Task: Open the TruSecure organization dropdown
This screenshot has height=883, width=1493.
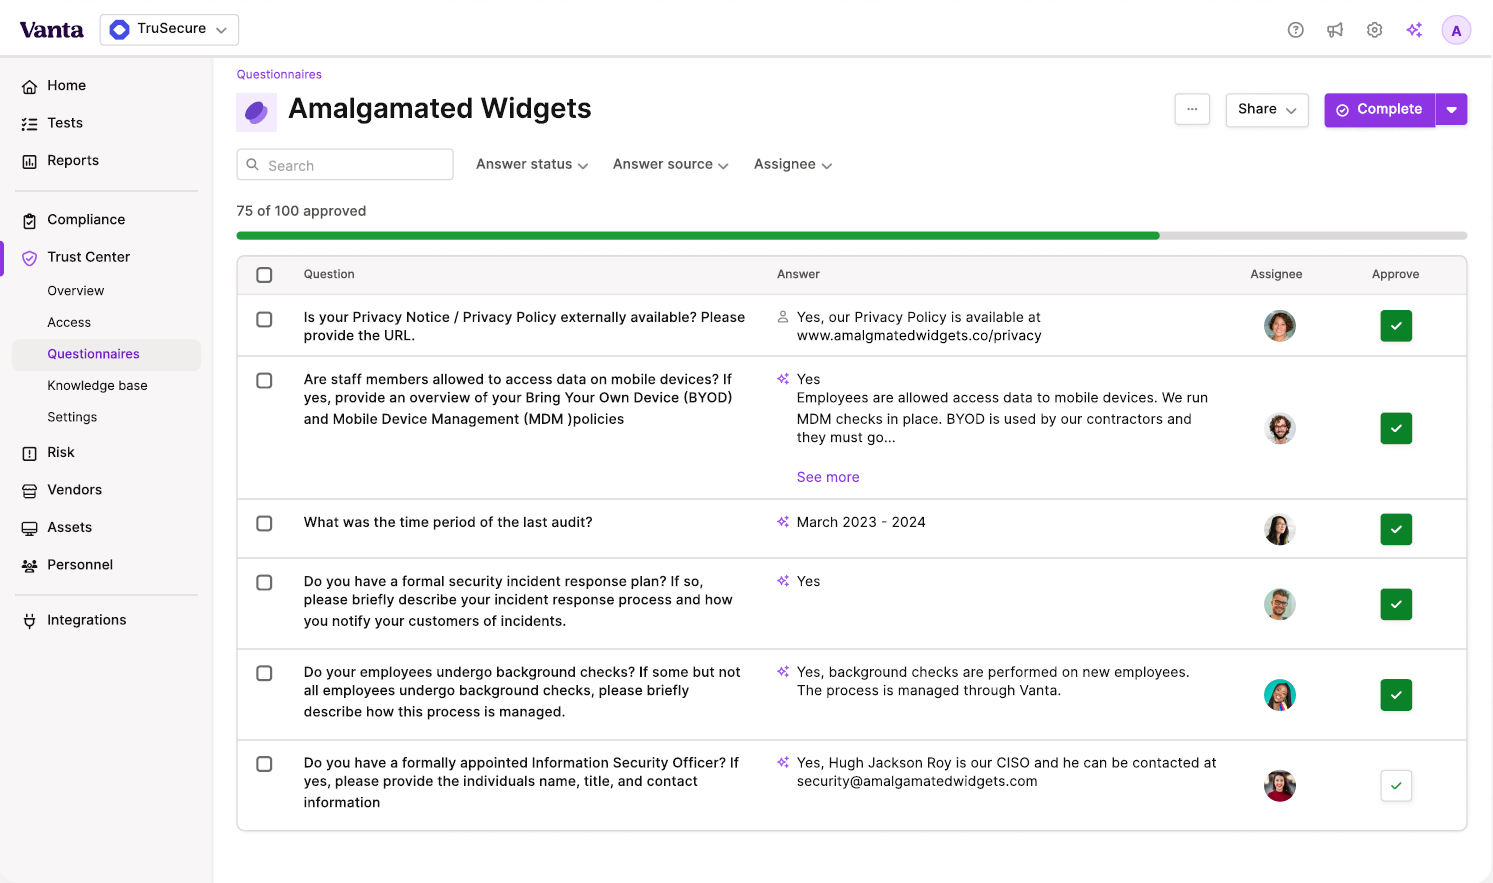Action: [x=169, y=30]
